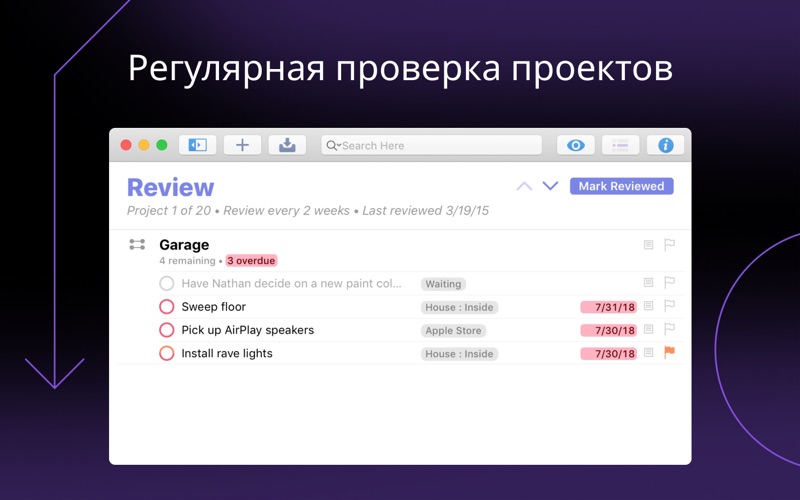Open note icon for Garage project
Image resolution: width=800 pixels, height=500 pixels.
[x=648, y=245]
